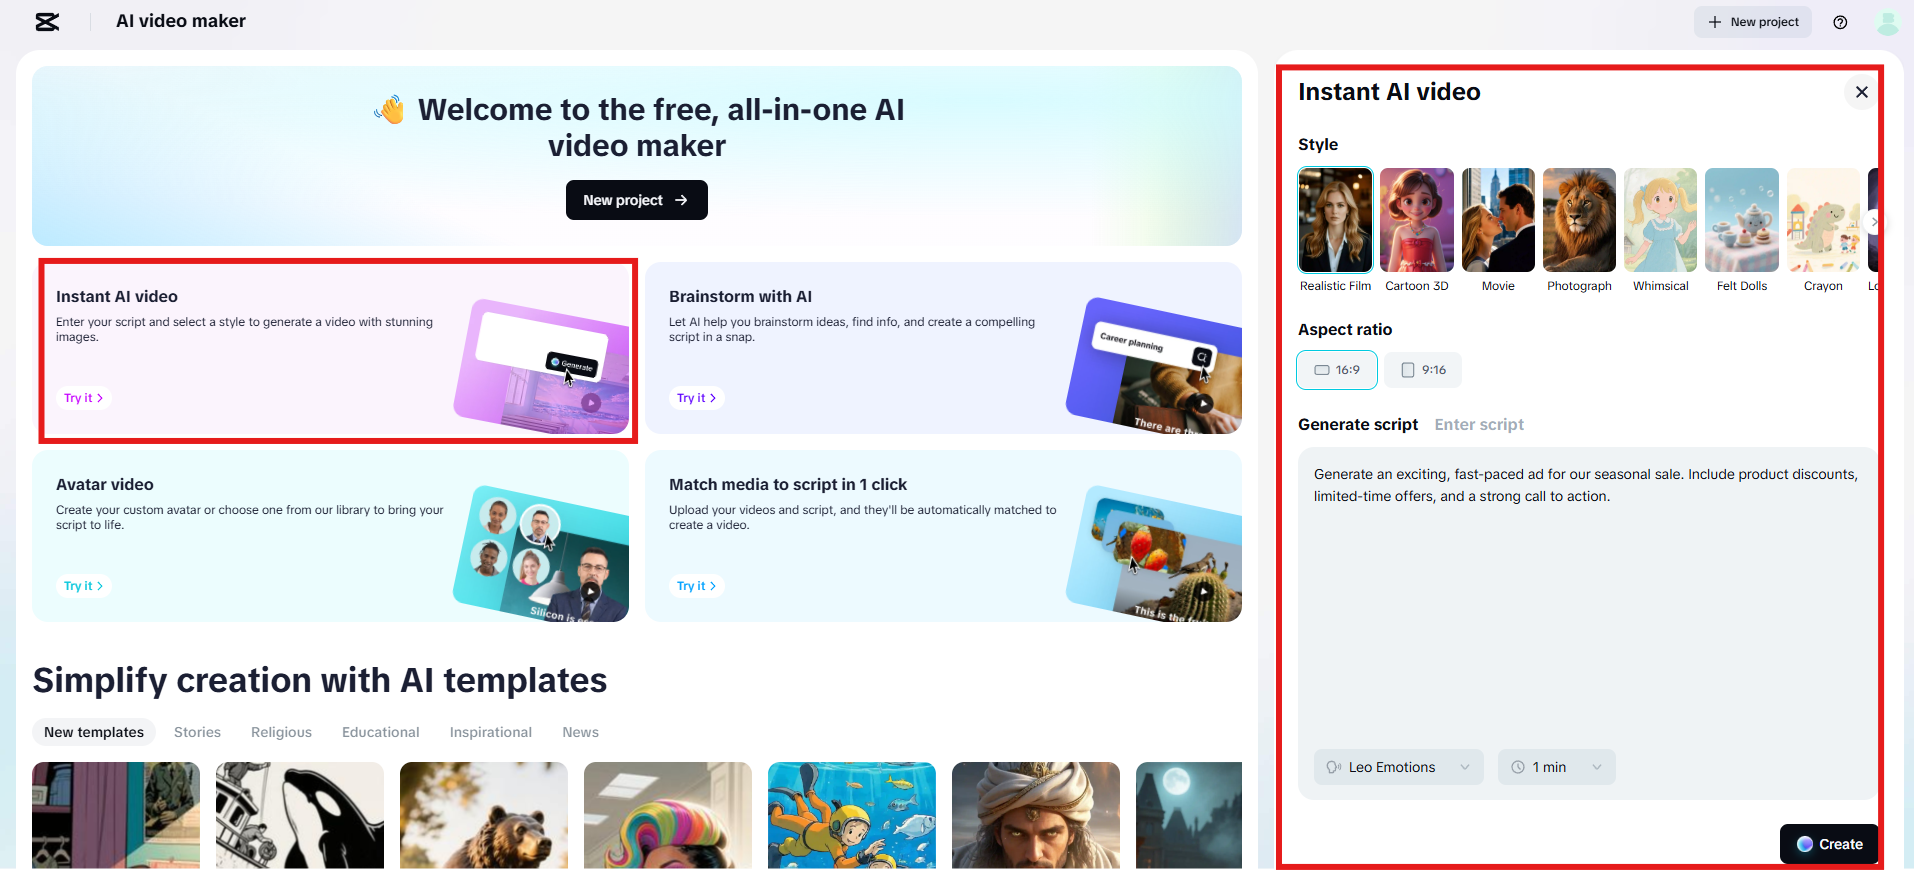Choose 9:16 aspect ratio

coord(1423,370)
